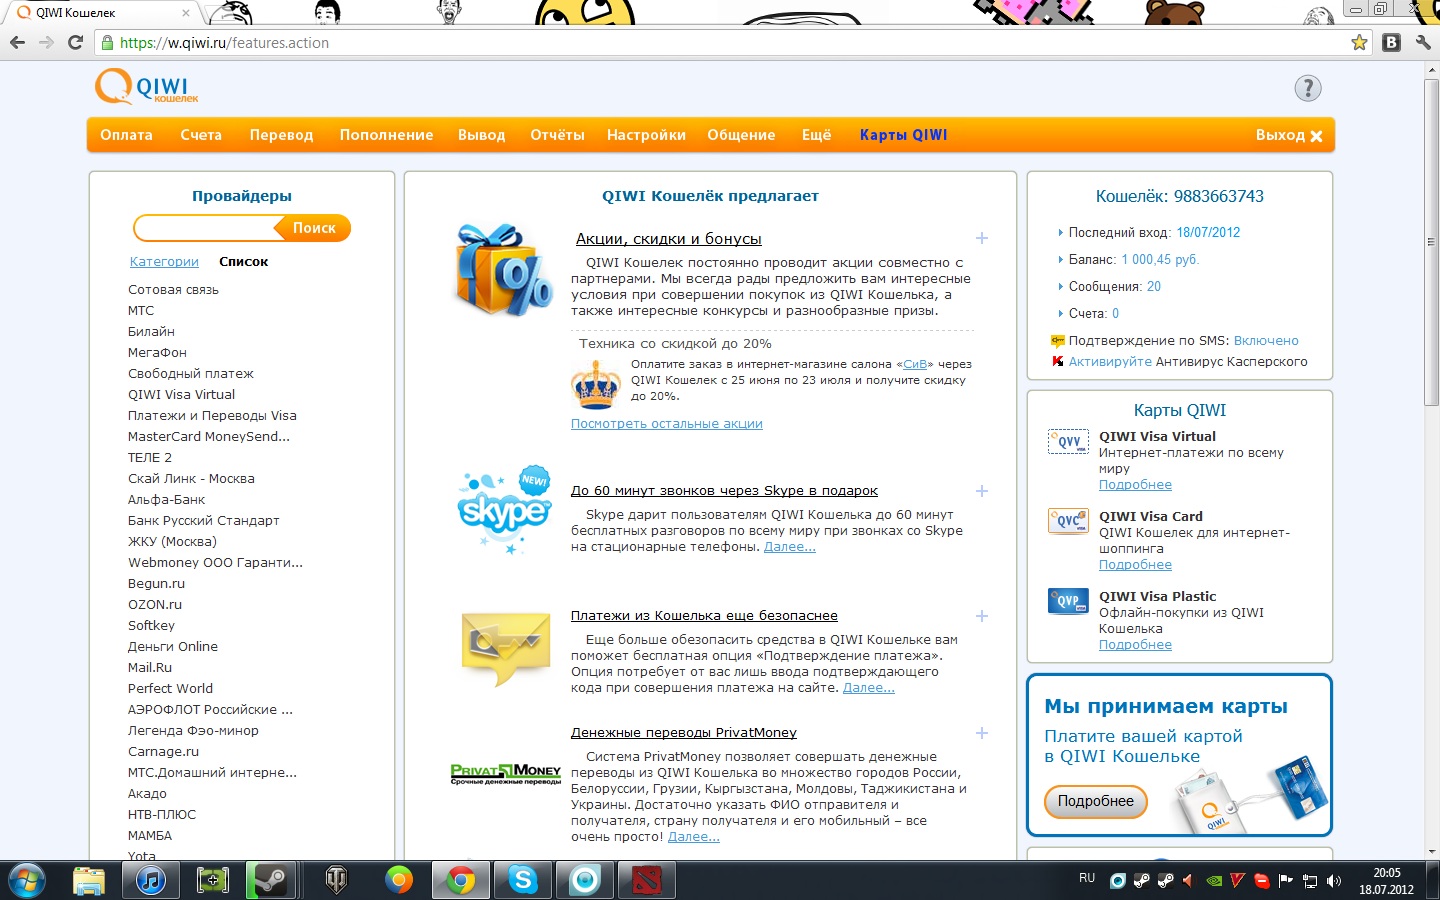Open the Перевод menu item
1440x900 pixels.
pyautogui.click(x=281, y=135)
